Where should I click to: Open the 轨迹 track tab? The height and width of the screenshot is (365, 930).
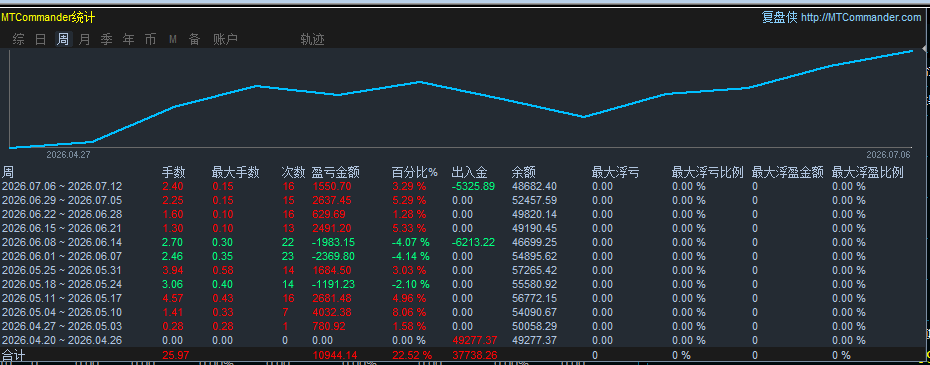(313, 40)
